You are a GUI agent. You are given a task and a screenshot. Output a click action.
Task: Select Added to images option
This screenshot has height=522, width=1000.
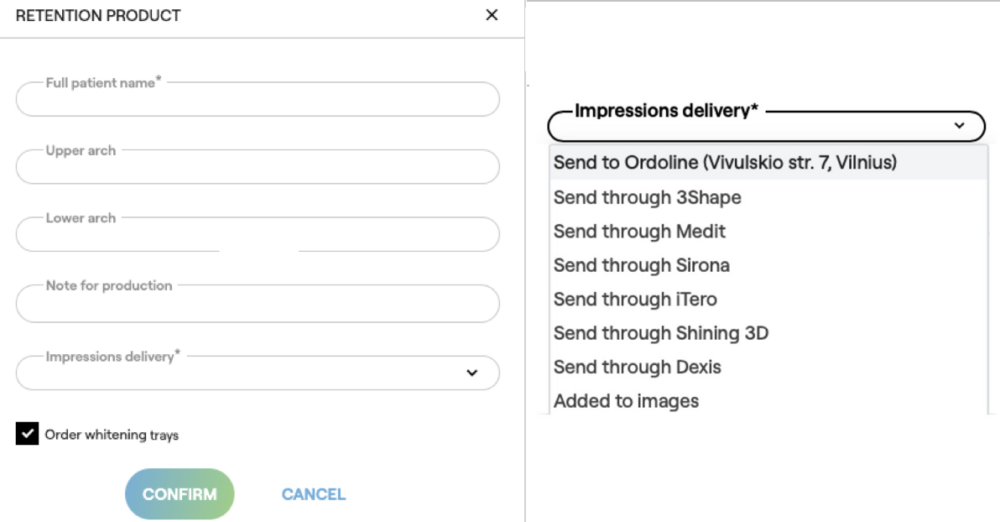pyautogui.click(x=626, y=401)
